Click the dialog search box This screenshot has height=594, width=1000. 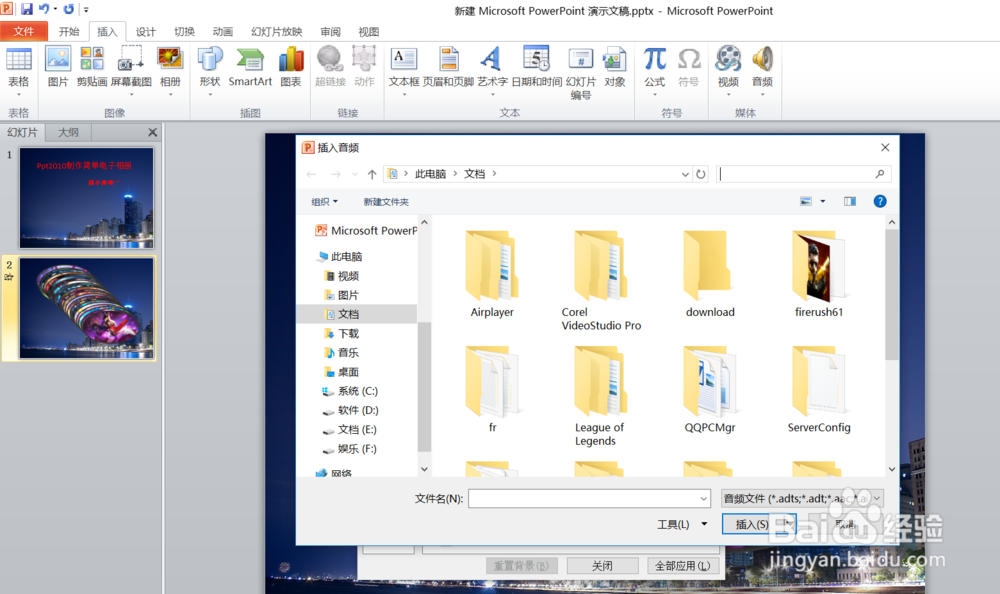click(x=803, y=174)
